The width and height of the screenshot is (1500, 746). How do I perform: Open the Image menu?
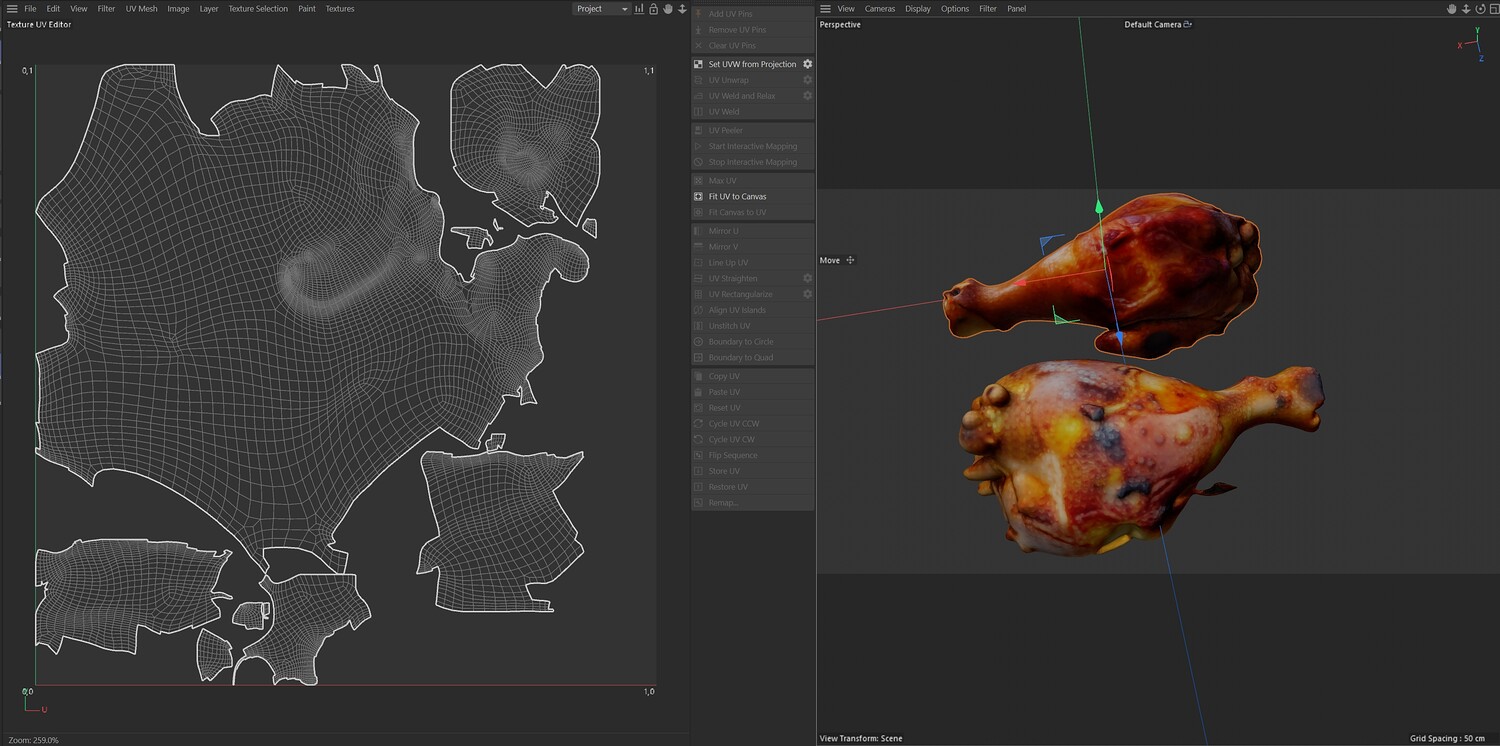point(178,9)
